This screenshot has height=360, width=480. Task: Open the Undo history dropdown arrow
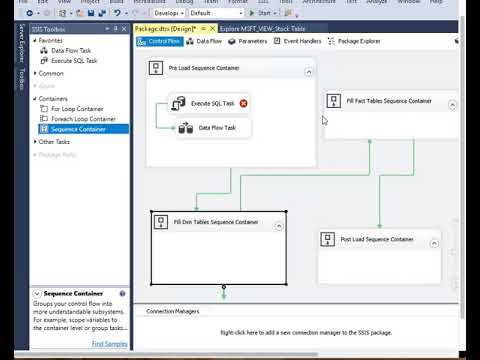click(126, 13)
